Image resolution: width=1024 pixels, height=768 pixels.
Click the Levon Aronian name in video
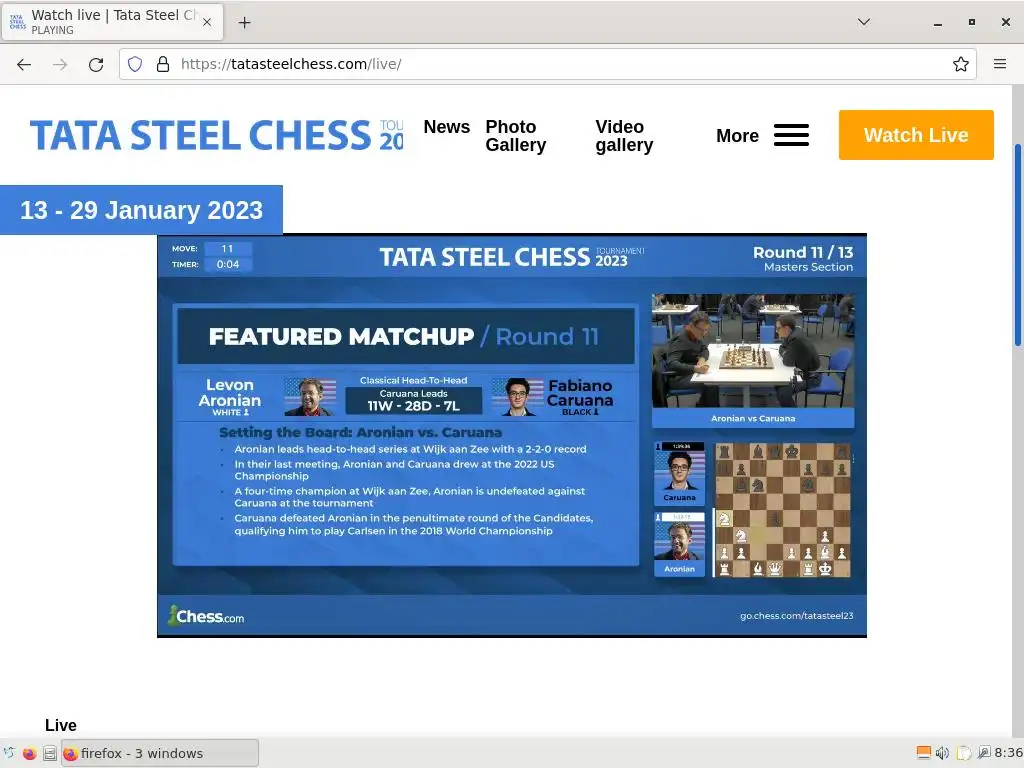tap(230, 392)
